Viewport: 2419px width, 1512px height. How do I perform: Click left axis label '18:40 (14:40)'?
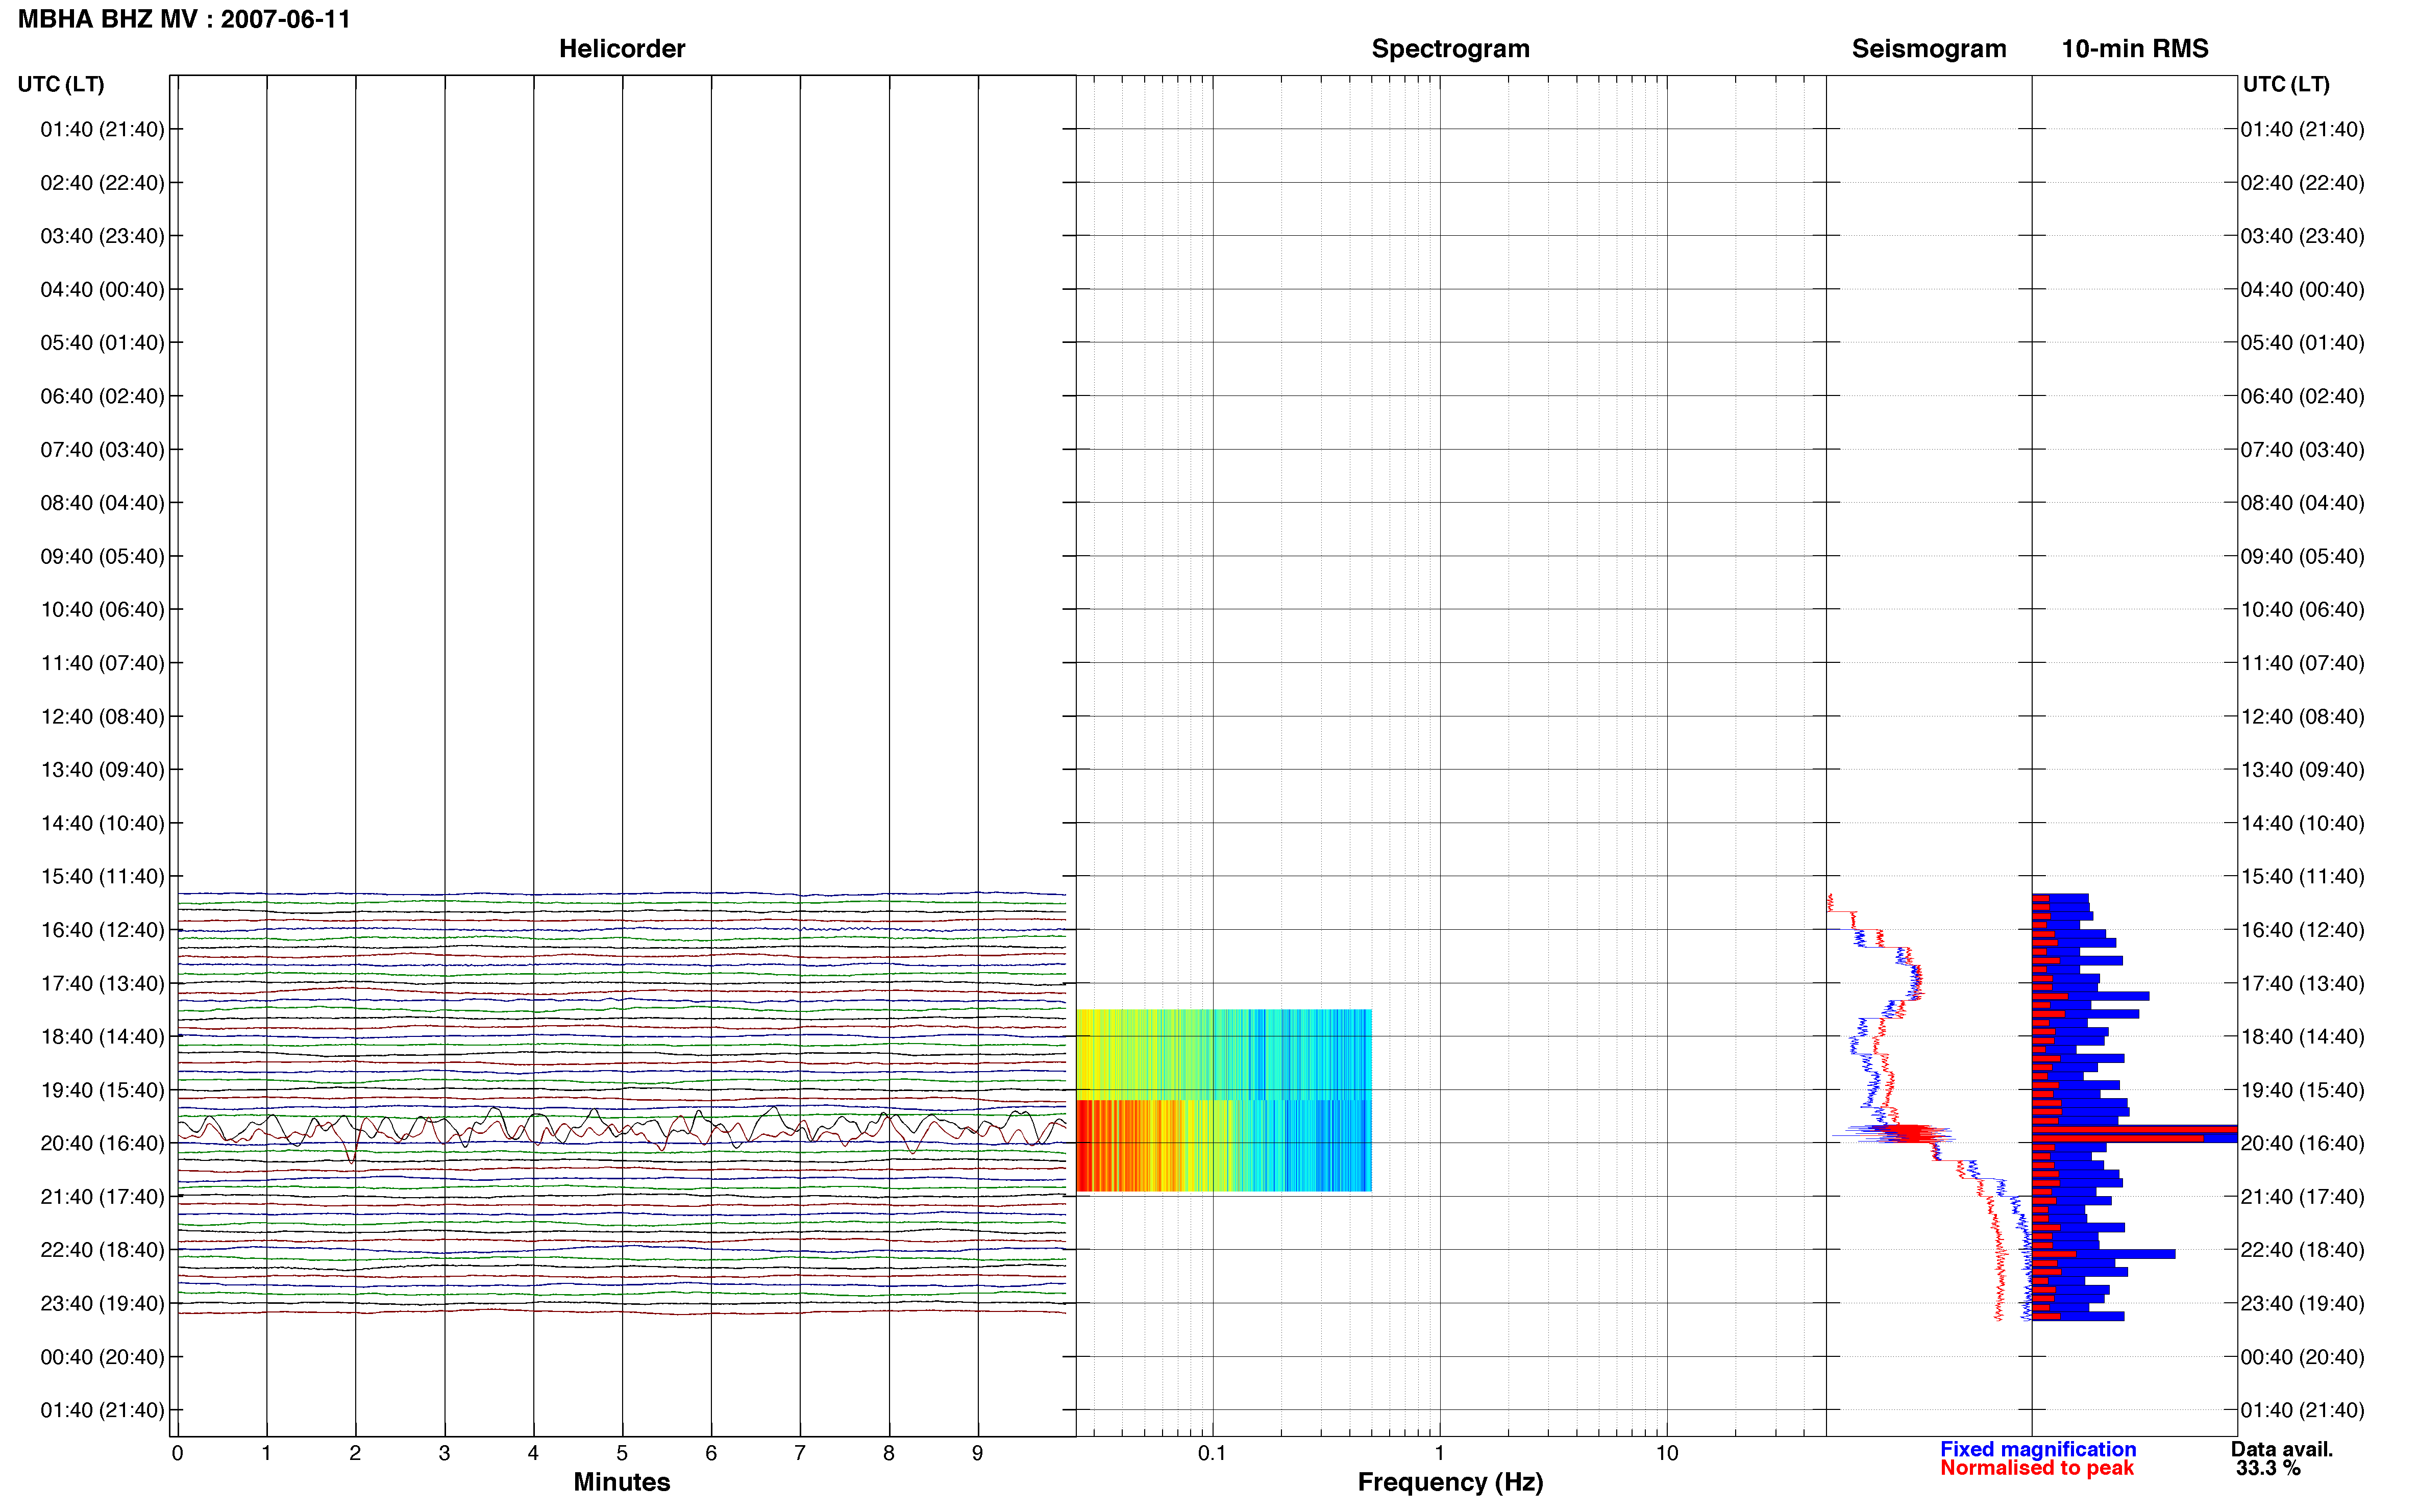(102, 1036)
